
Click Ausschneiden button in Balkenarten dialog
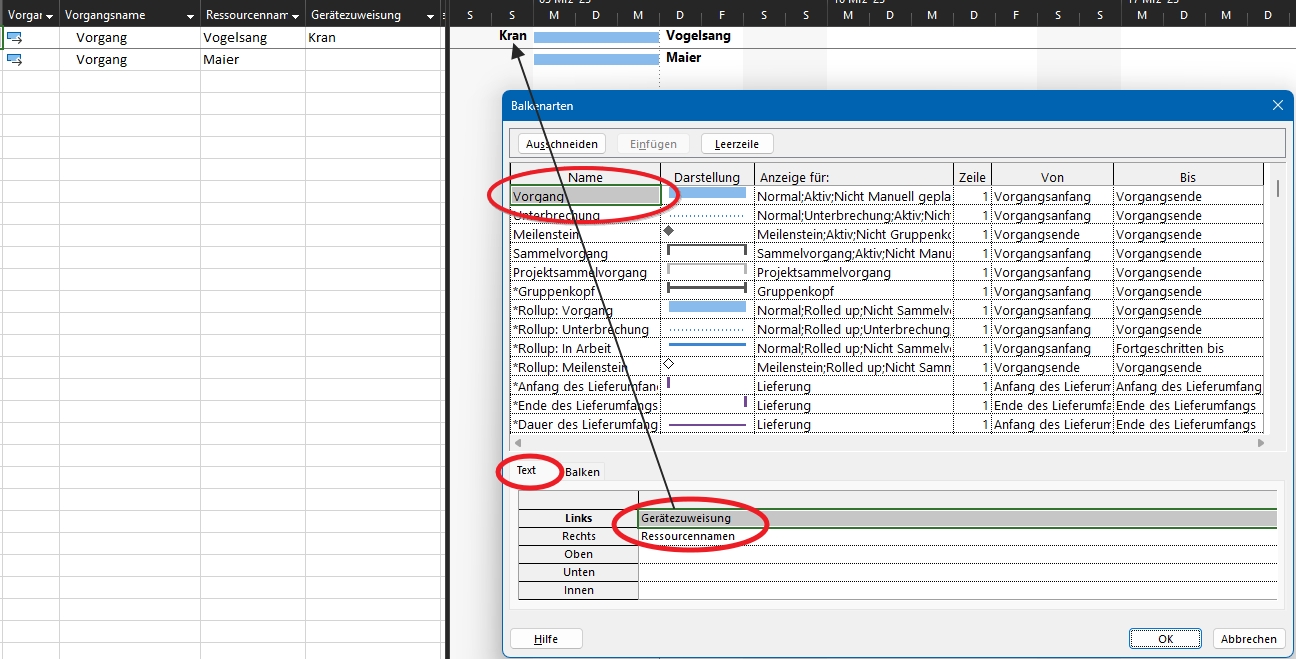562,144
